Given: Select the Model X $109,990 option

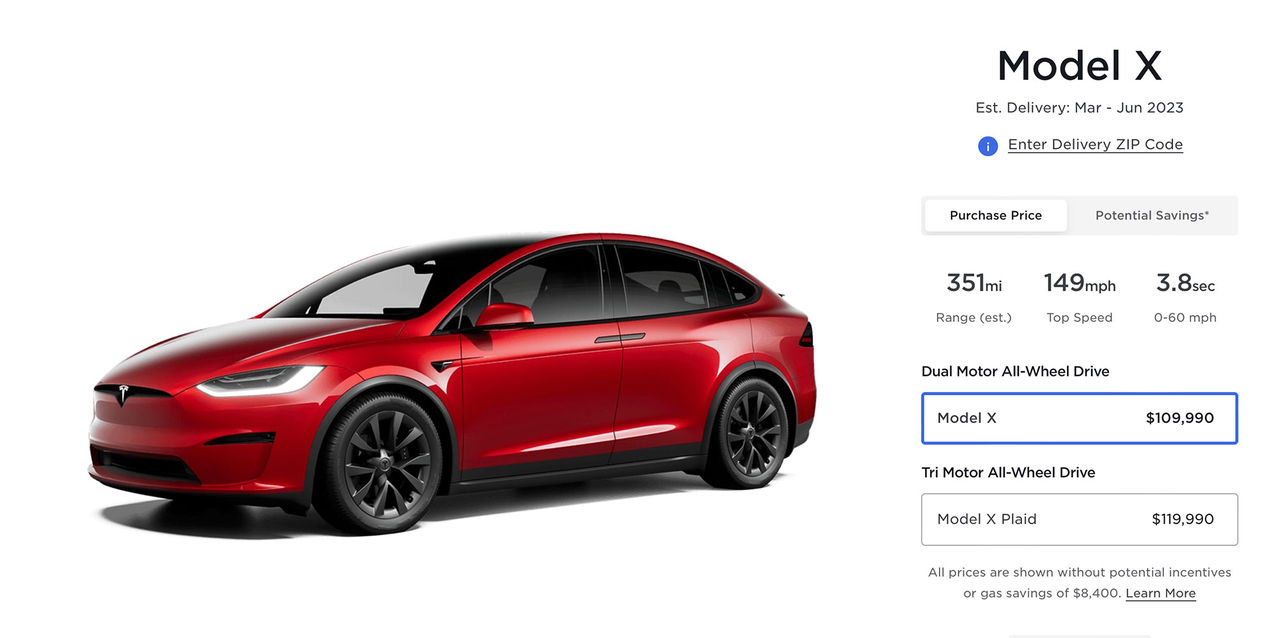Looking at the screenshot, I should coord(1079,418).
